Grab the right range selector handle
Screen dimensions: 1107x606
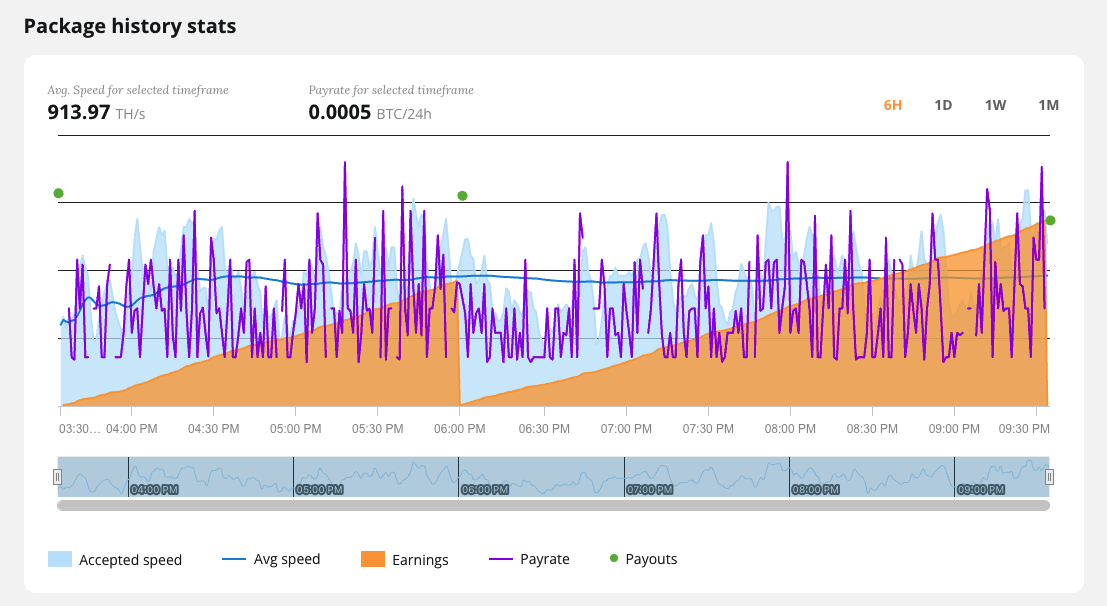pos(1049,477)
